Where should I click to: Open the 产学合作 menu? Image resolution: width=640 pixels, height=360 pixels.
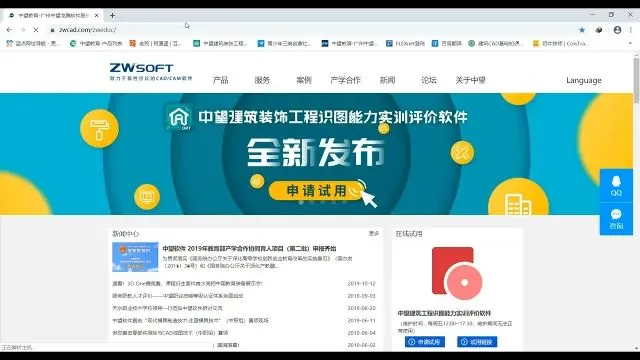point(345,80)
